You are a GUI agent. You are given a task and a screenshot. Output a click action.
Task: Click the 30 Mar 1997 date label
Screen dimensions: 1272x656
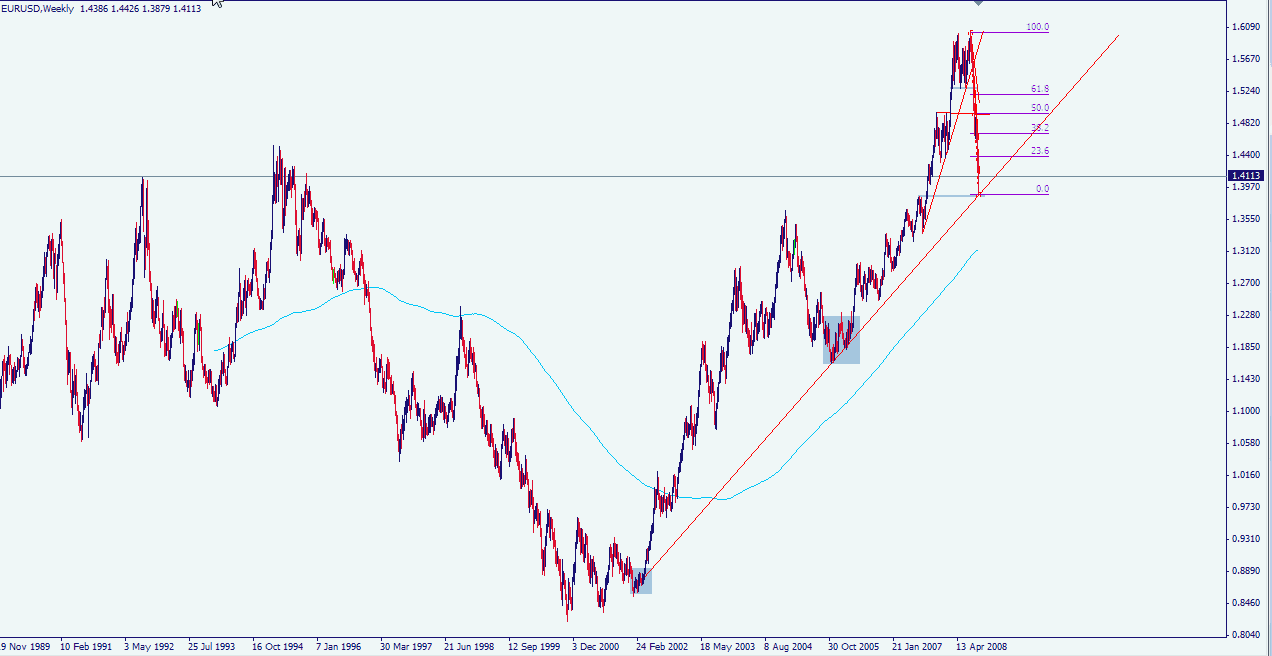(406, 647)
